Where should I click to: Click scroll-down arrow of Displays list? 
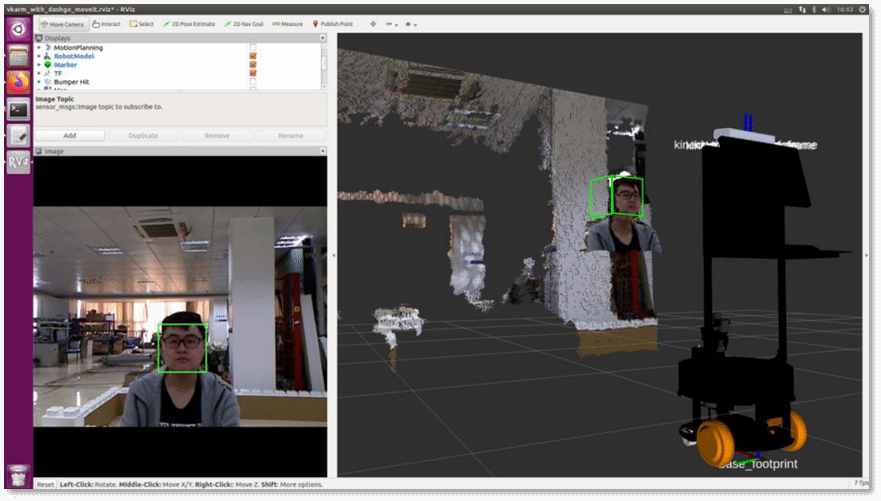[324, 86]
